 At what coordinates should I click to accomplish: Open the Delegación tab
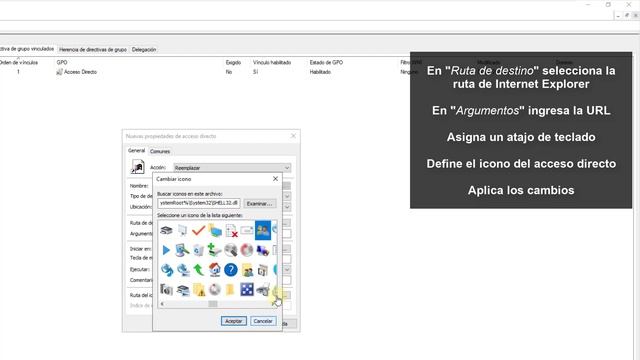point(144,49)
